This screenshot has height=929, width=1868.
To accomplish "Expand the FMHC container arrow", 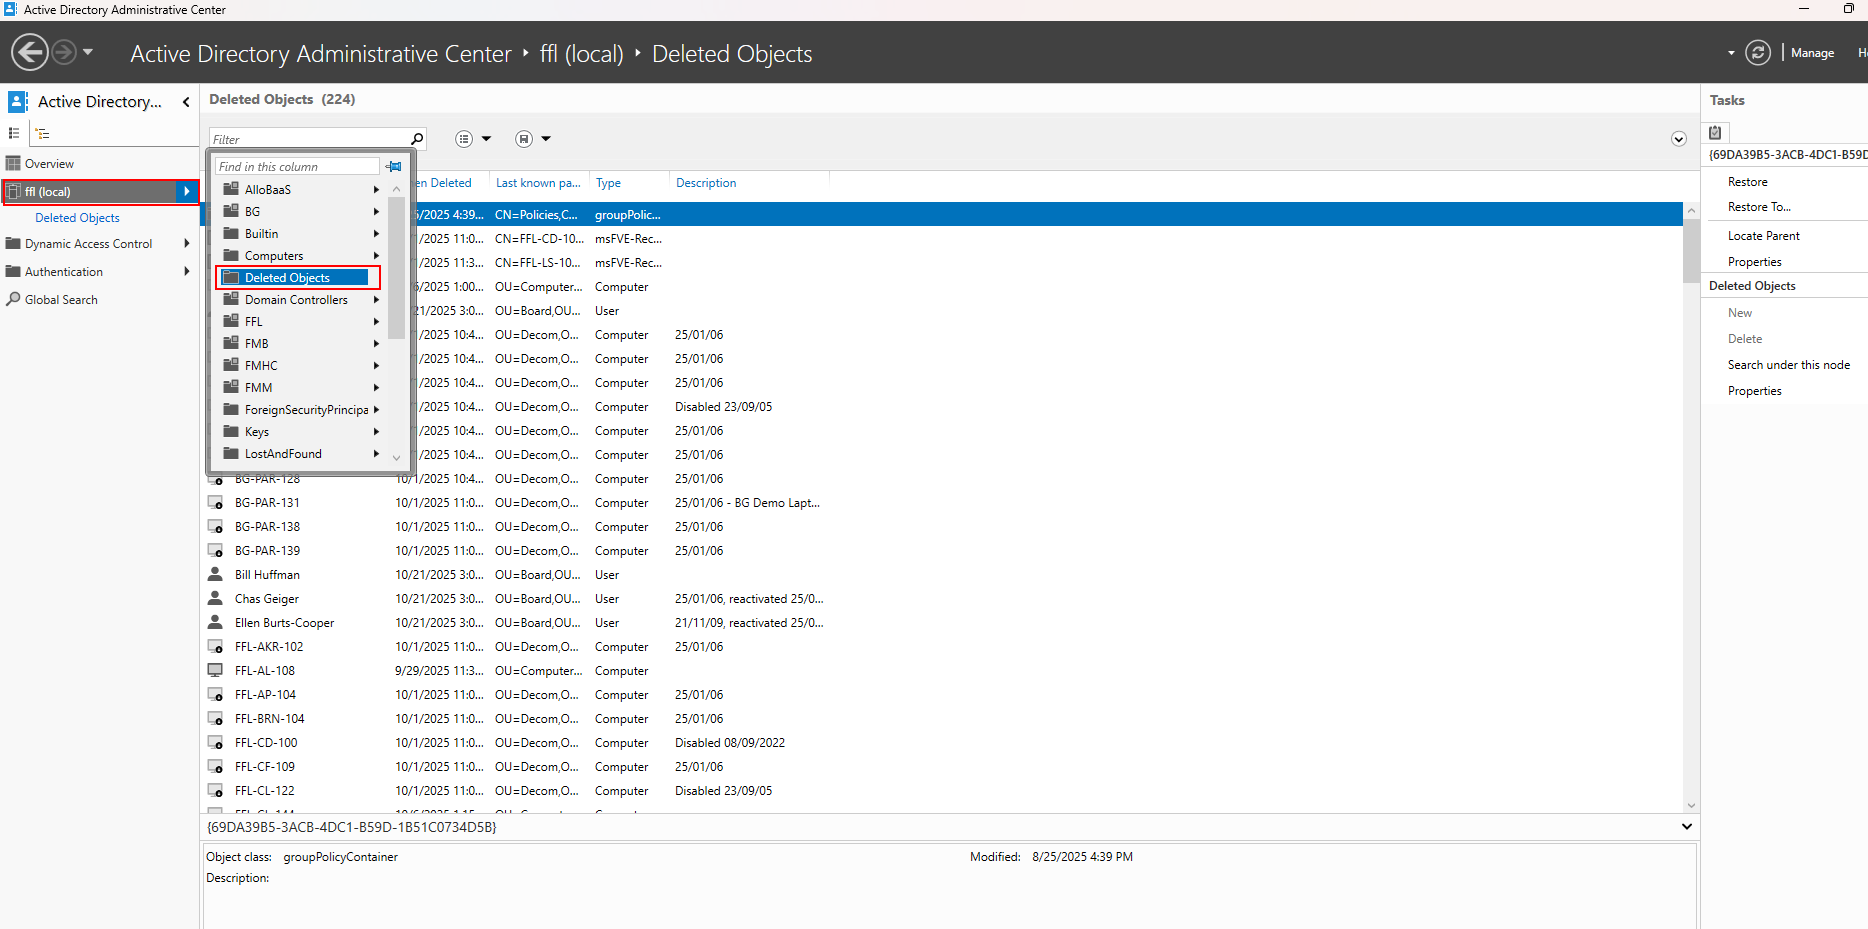I will point(376,366).
